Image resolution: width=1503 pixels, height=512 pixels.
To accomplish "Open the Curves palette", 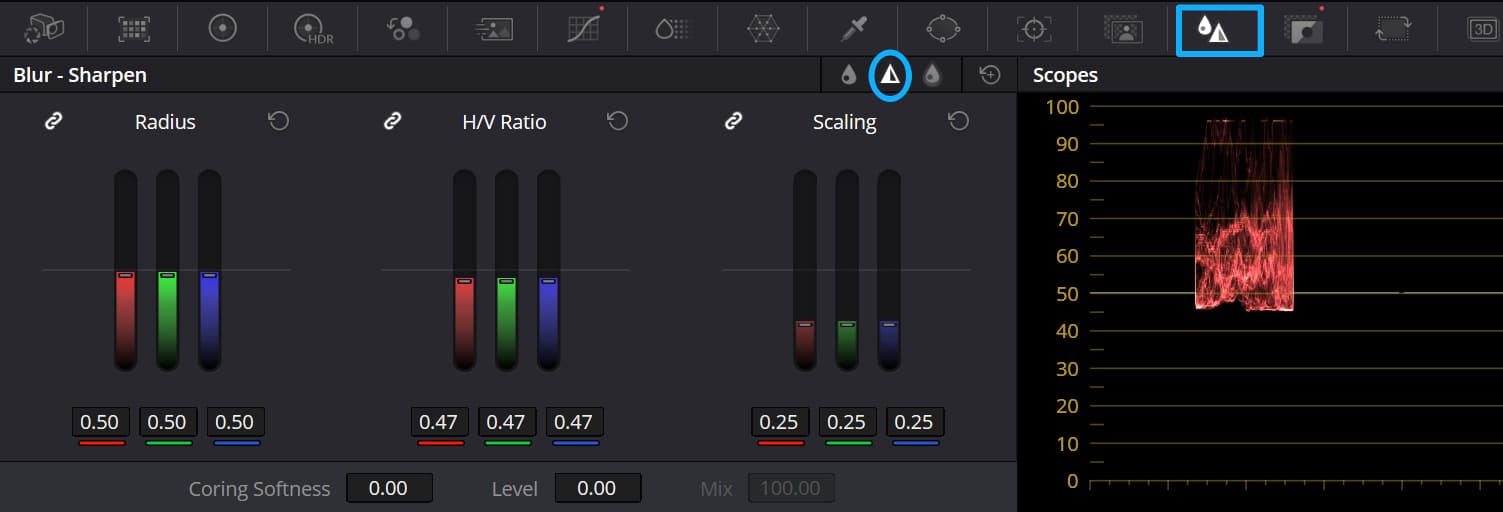I will coord(584,28).
